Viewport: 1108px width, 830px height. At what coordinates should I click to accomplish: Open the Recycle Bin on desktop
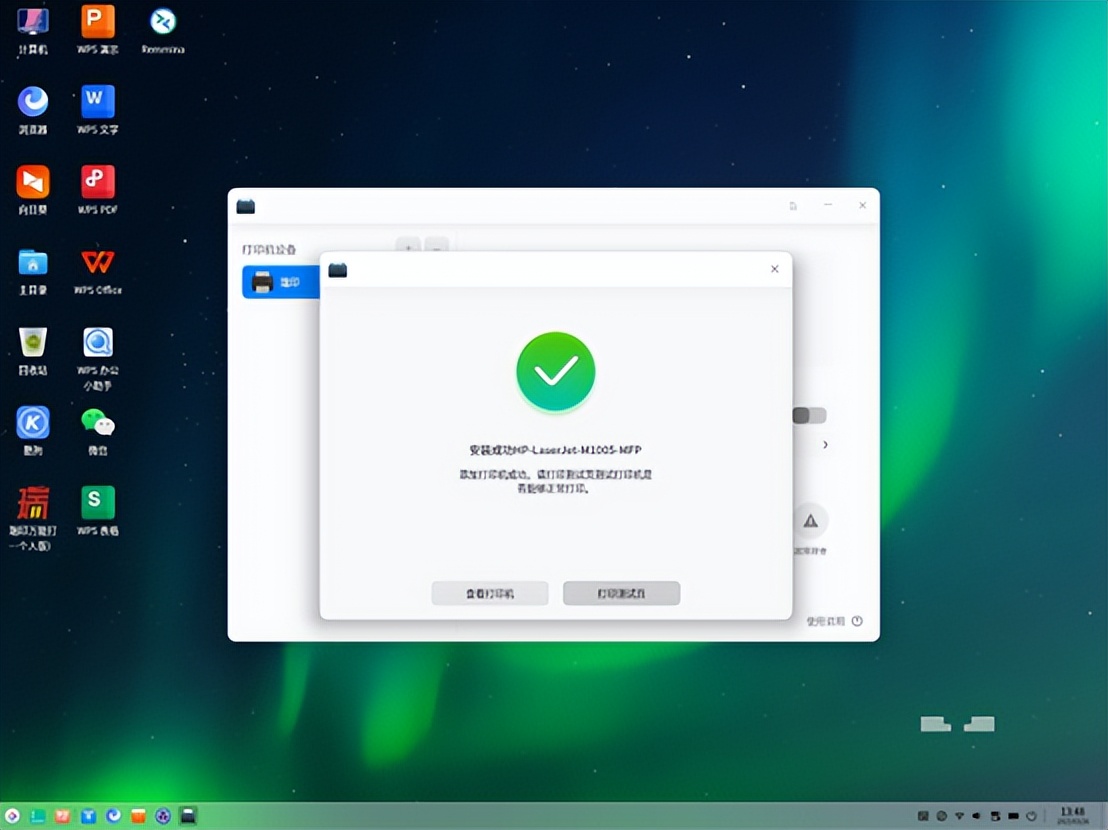[x=31, y=342]
